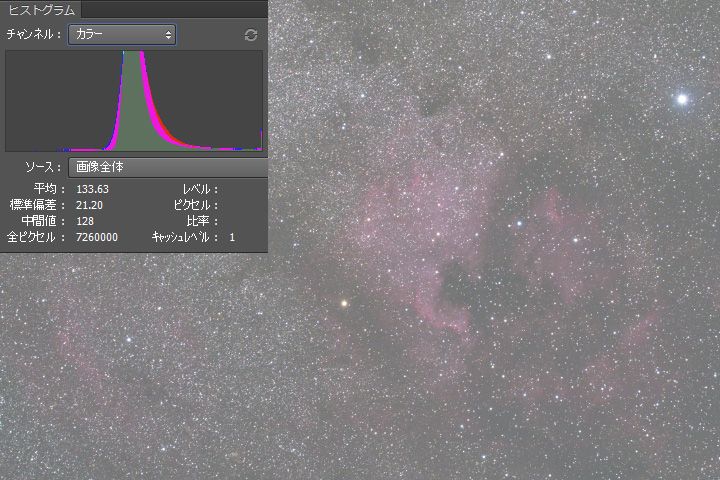Click the histogram refresh icon
This screenshot has width=720, height=480.
(x=251, y=35)
